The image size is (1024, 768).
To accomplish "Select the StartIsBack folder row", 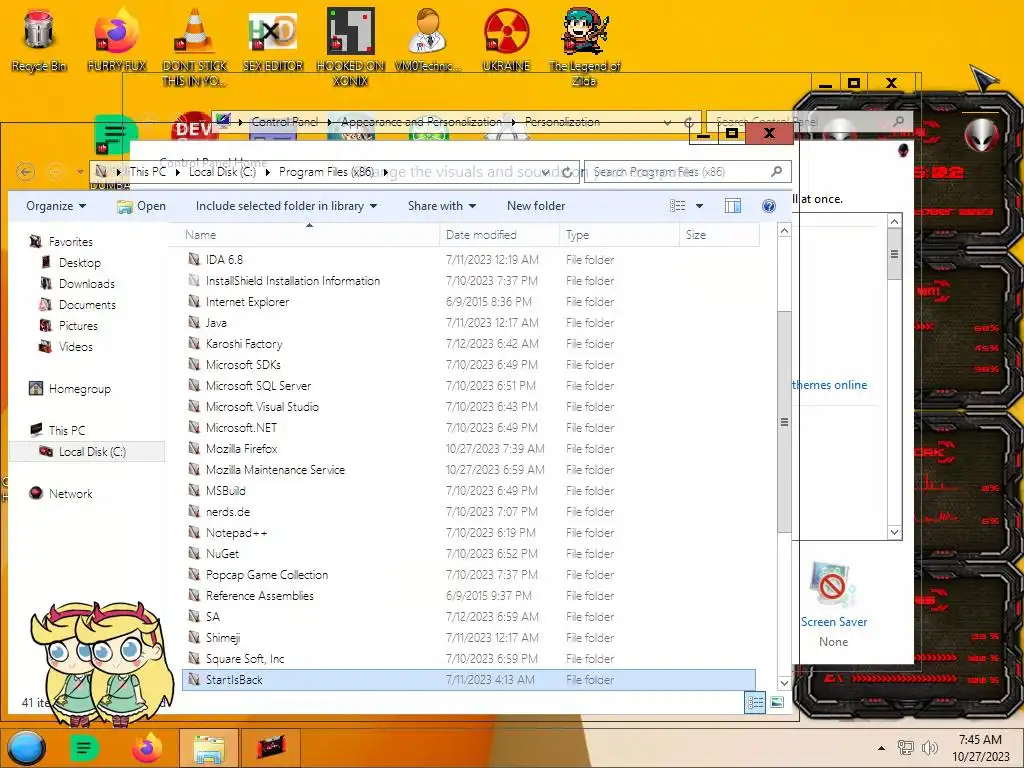I will click(x=469, y=679).
